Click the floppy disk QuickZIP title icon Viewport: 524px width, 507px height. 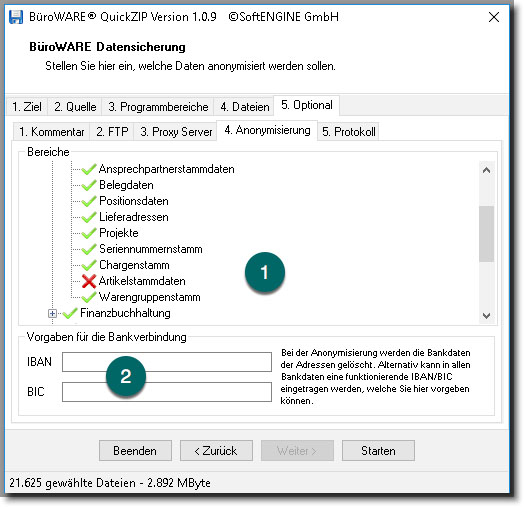[x=16, y=17]
